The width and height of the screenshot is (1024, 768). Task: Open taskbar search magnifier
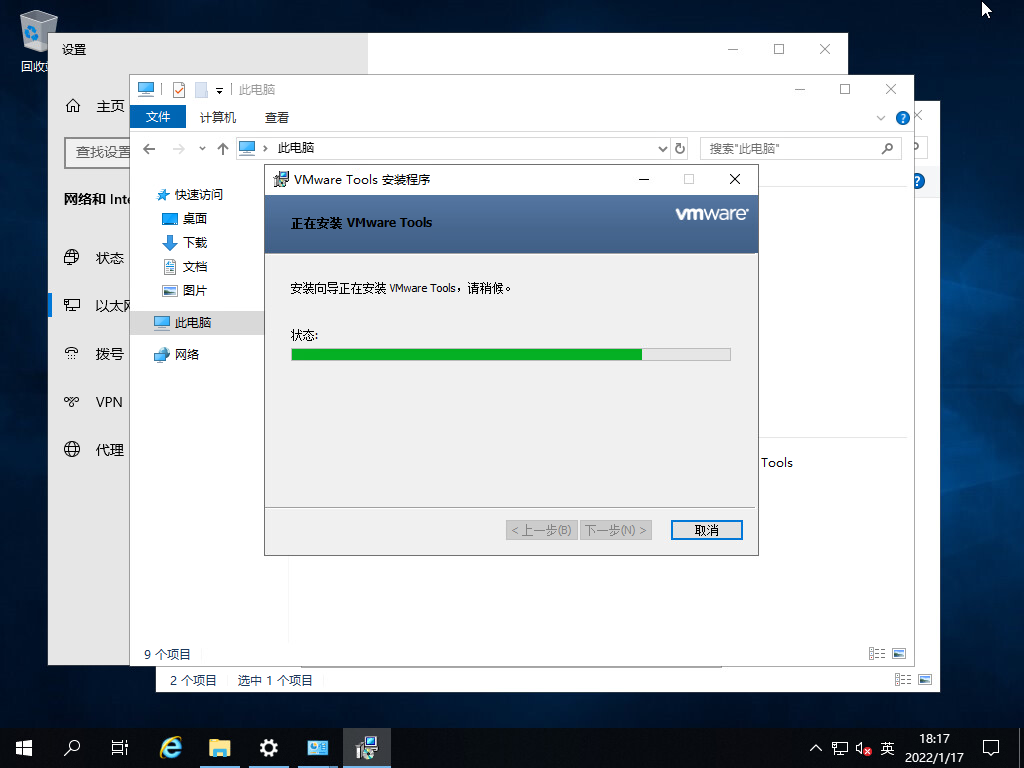click(x=72, y=748)
